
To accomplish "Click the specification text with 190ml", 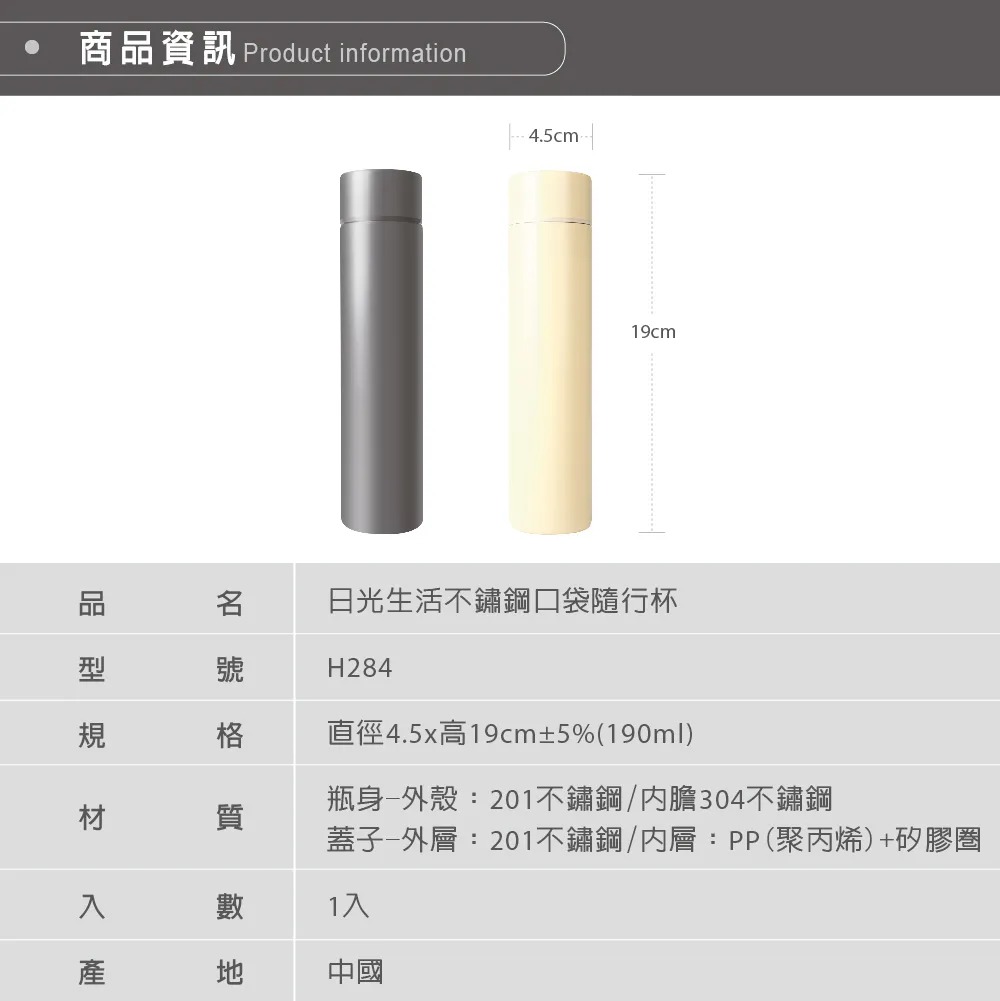I will point(510,734).
